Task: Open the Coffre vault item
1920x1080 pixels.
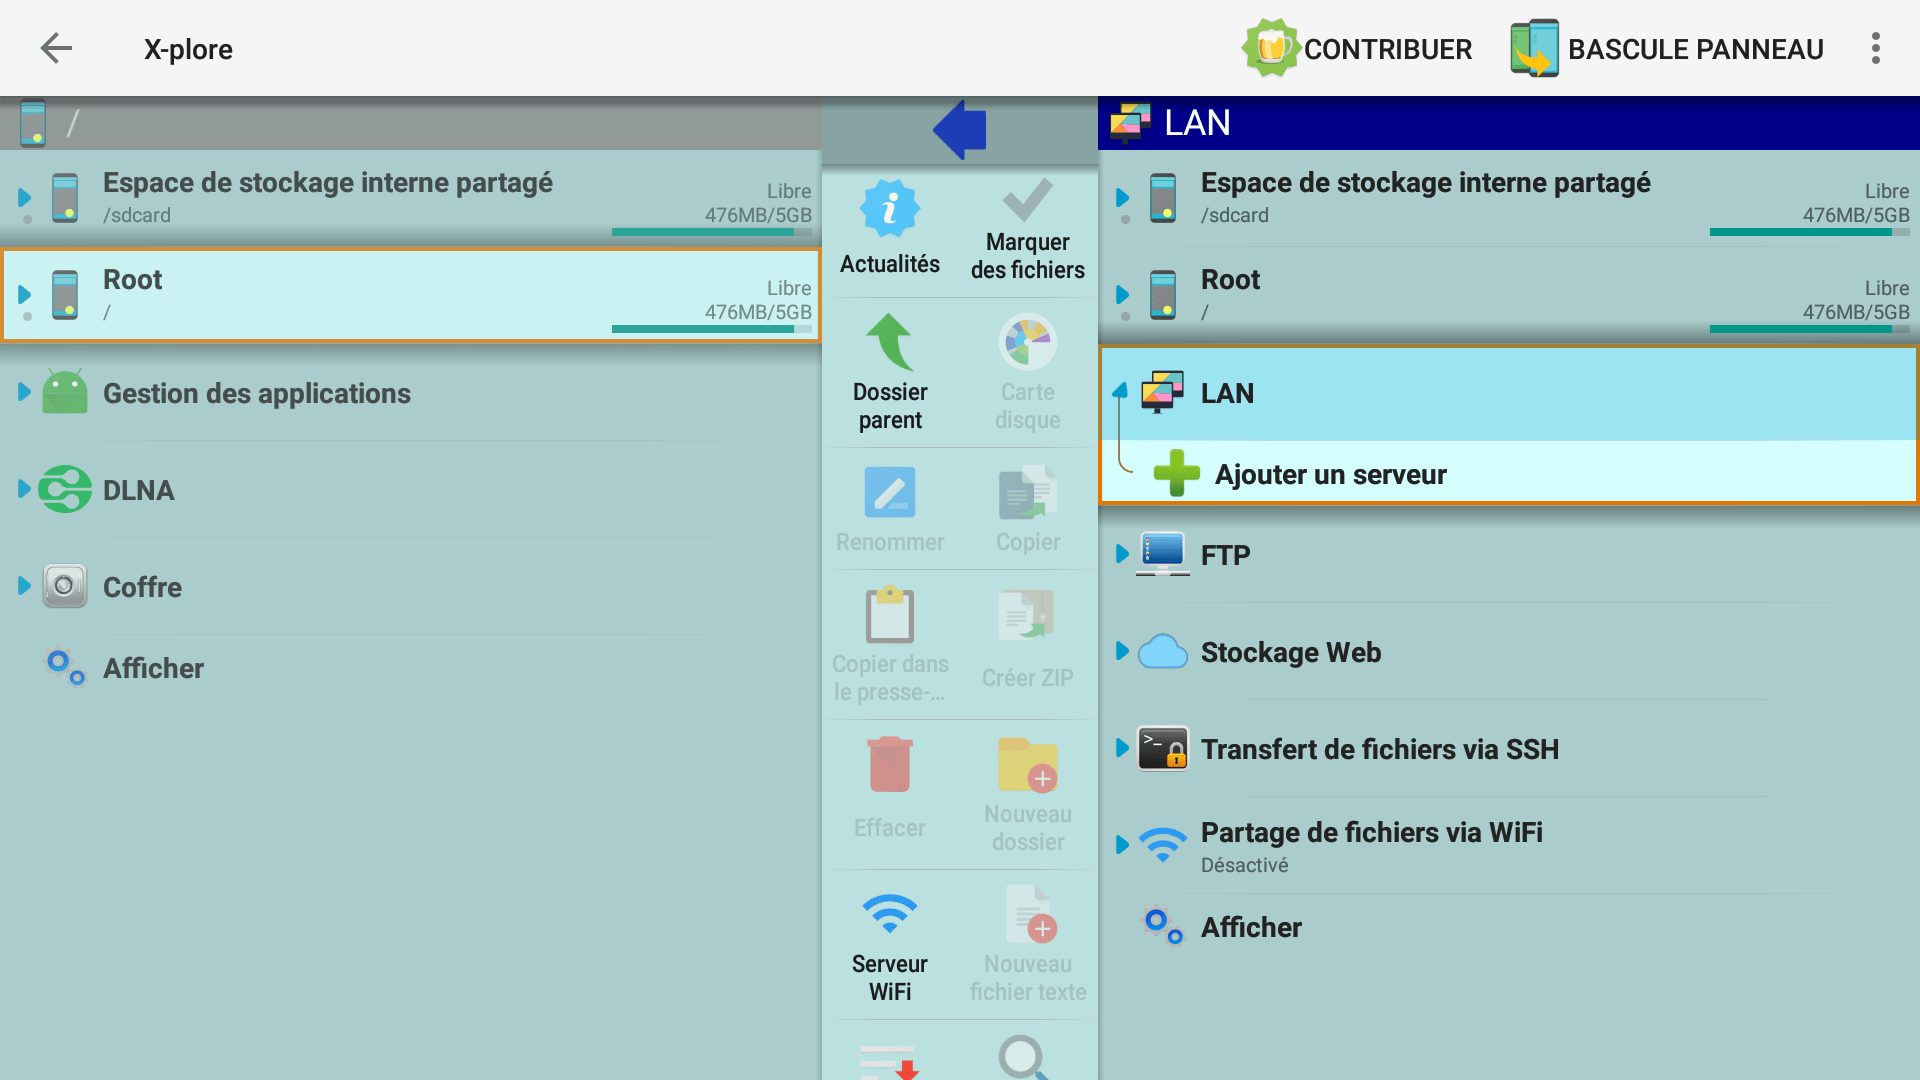Action: click(142, 587)
